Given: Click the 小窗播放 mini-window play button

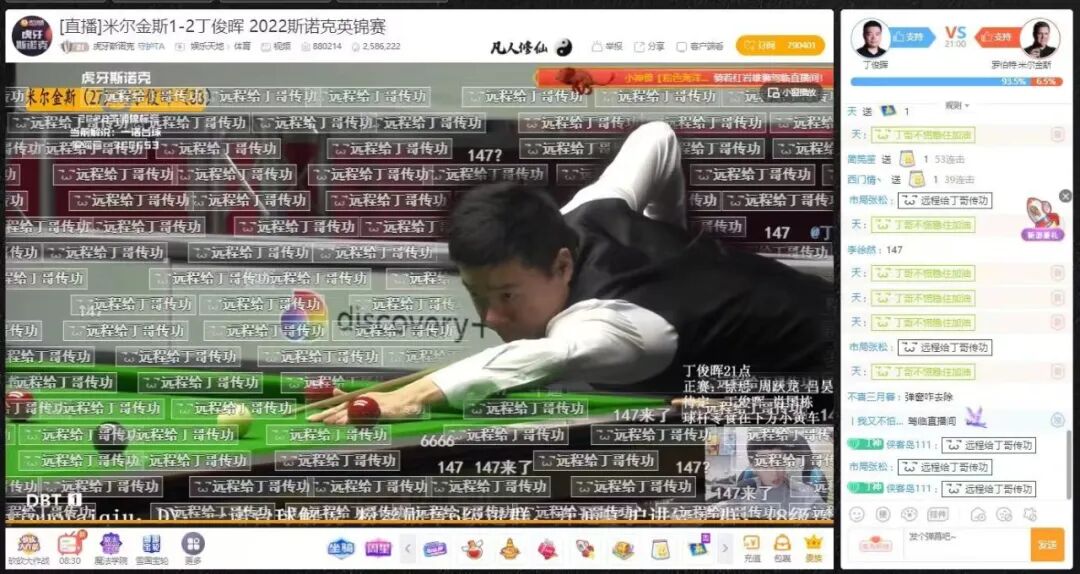Looking at the screenshot, I should (x=791, y=92).
